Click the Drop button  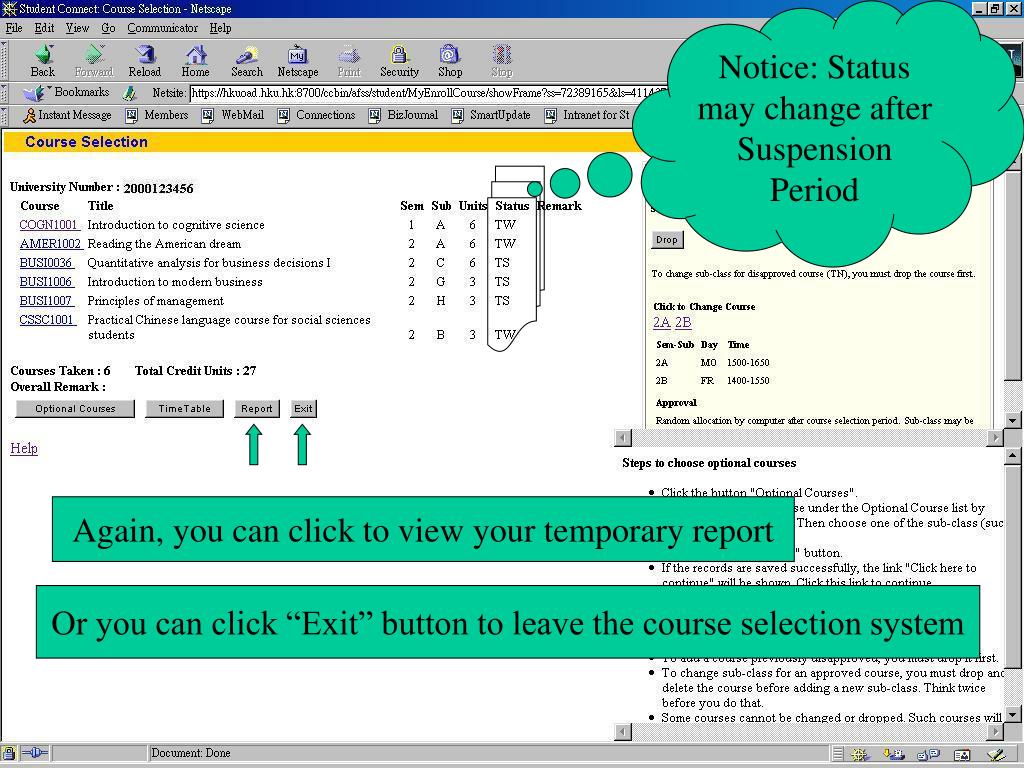coord(667,240)
